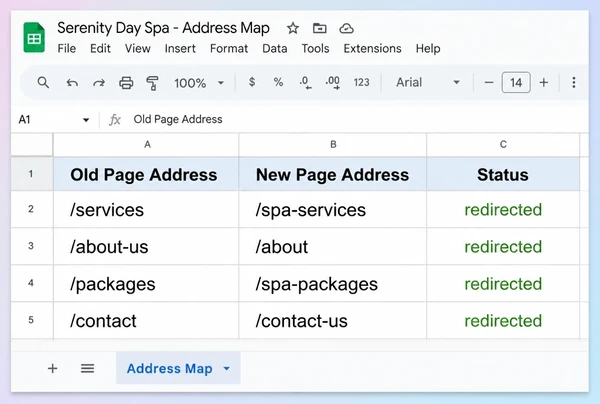Open the Data menu
The image size is (600, 404).
click(274, 49)
